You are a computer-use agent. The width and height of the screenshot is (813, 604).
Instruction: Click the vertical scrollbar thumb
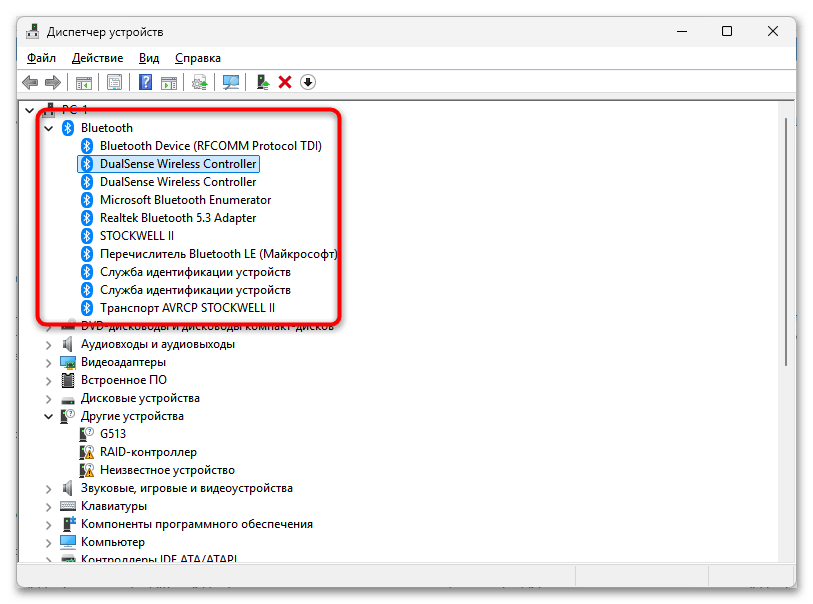tap(787, 242)
